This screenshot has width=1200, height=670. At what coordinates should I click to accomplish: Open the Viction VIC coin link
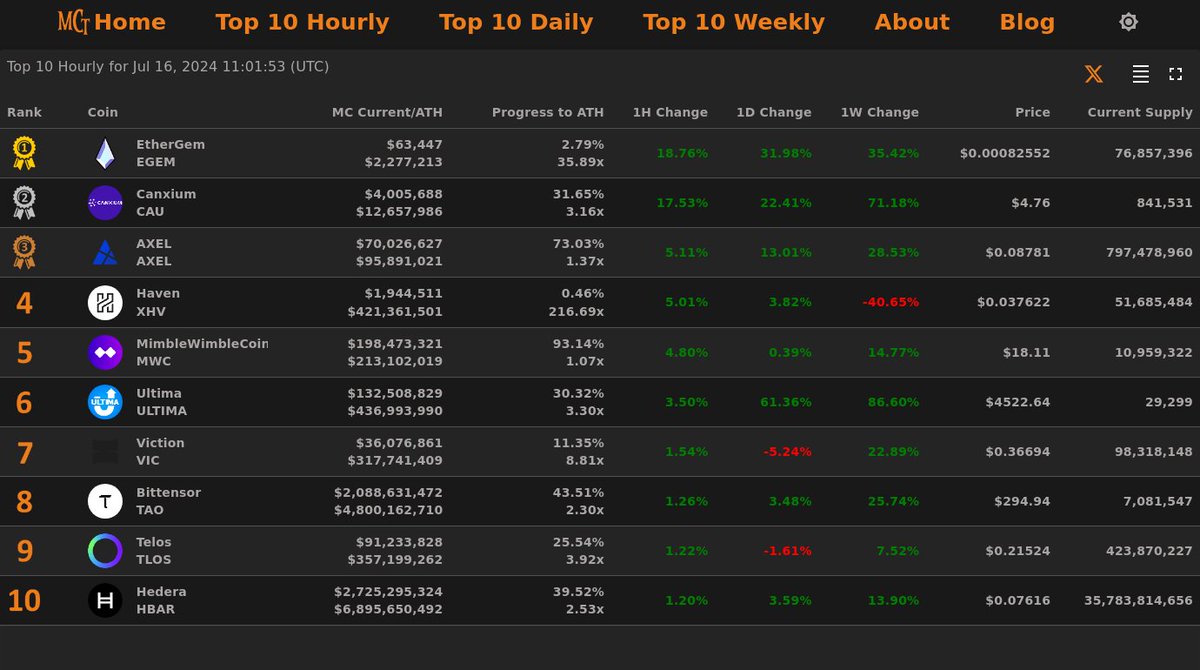pos(160,451)
